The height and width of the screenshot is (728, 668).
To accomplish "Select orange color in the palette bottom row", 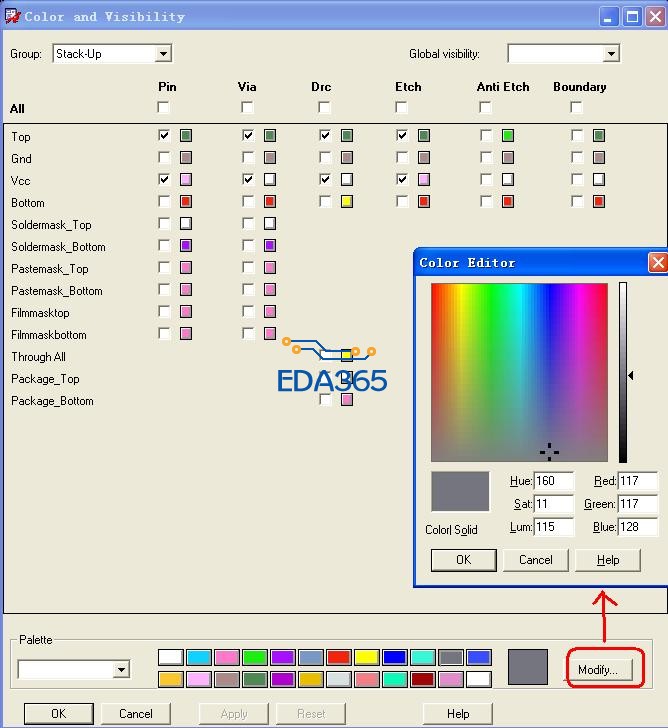I will (x=171, y=679).
